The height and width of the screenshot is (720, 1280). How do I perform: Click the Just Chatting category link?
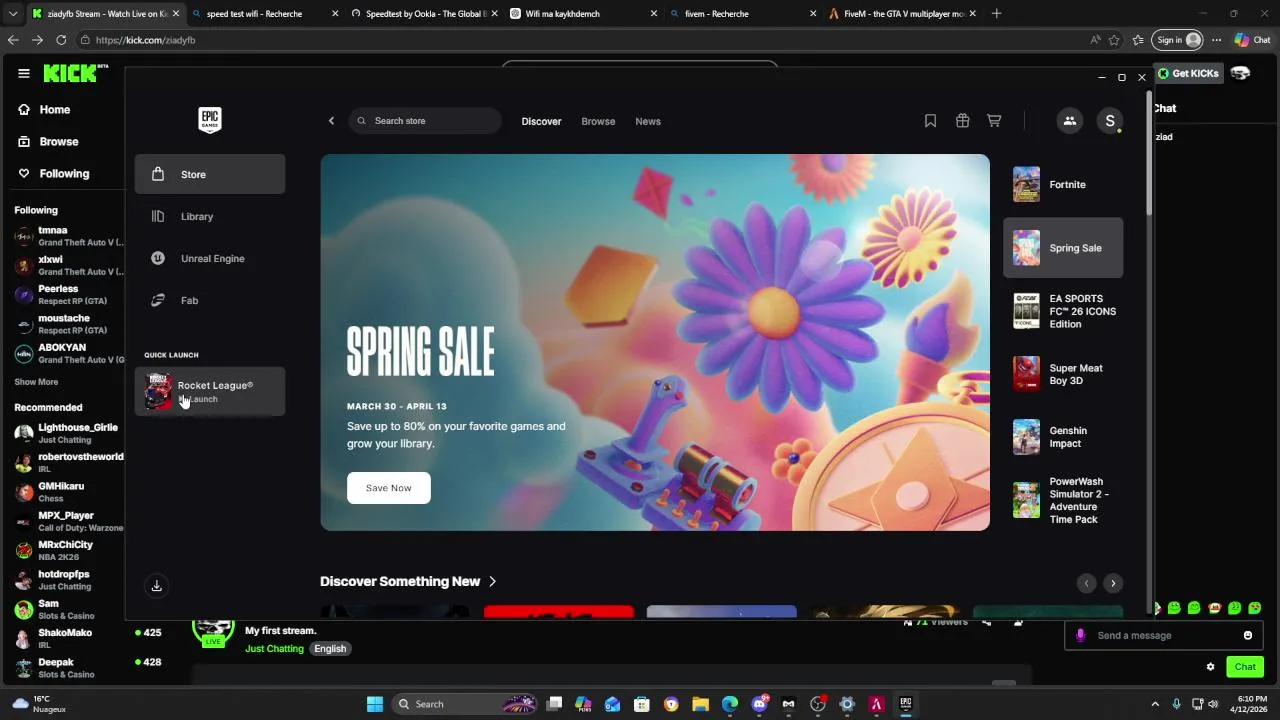click(274, 649)
